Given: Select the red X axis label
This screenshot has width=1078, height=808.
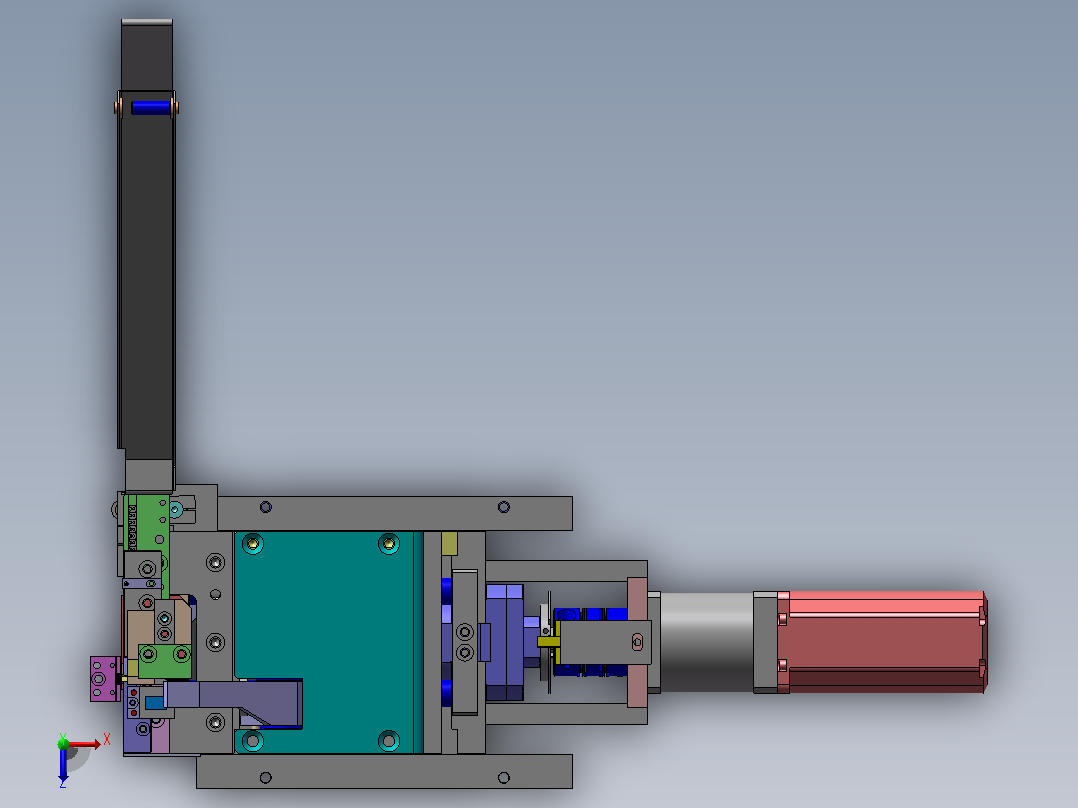Looking at the screenshot, I should pos(107,740).
